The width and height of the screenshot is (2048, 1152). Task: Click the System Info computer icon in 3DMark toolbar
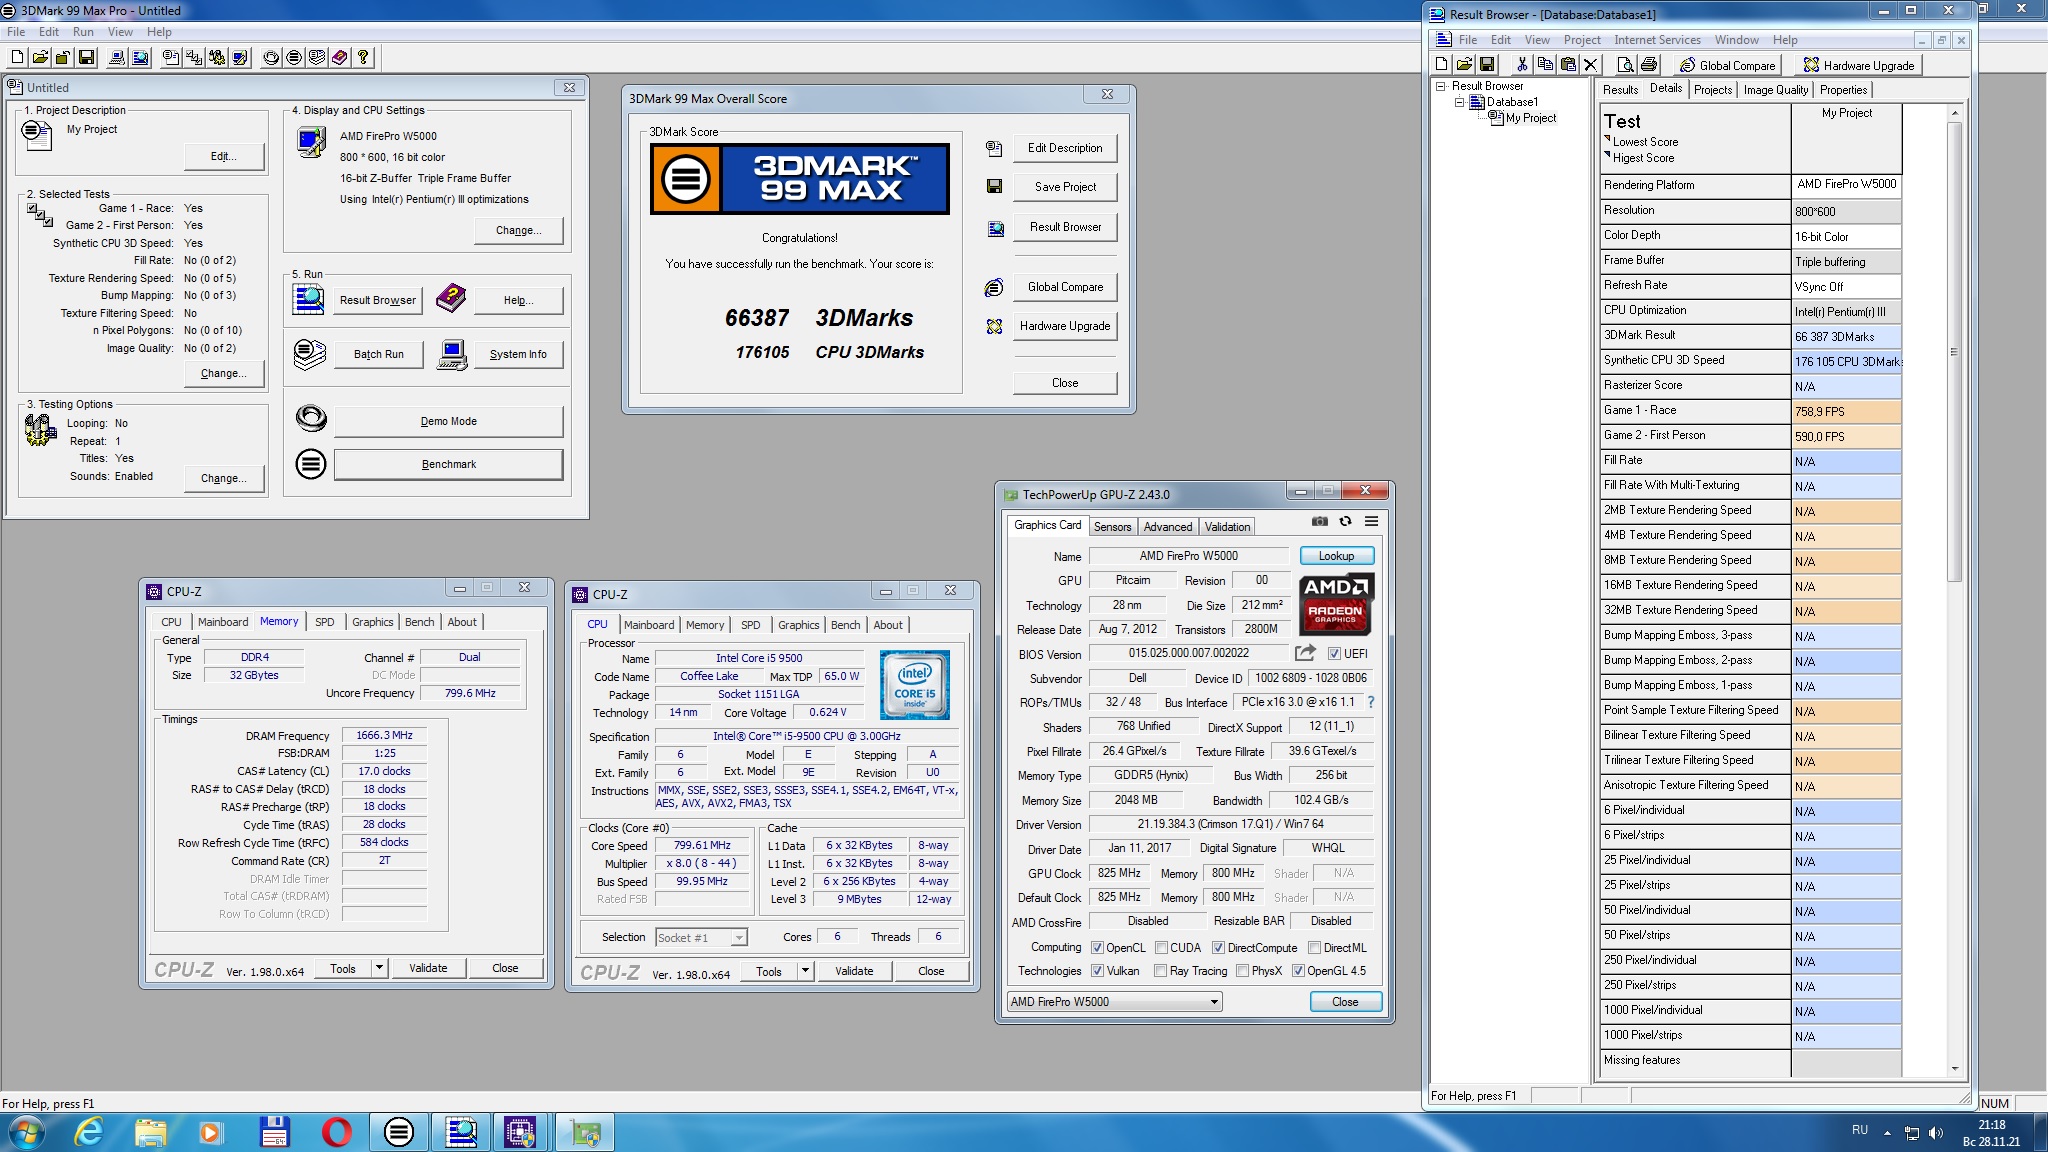click(x=117, y=57)
